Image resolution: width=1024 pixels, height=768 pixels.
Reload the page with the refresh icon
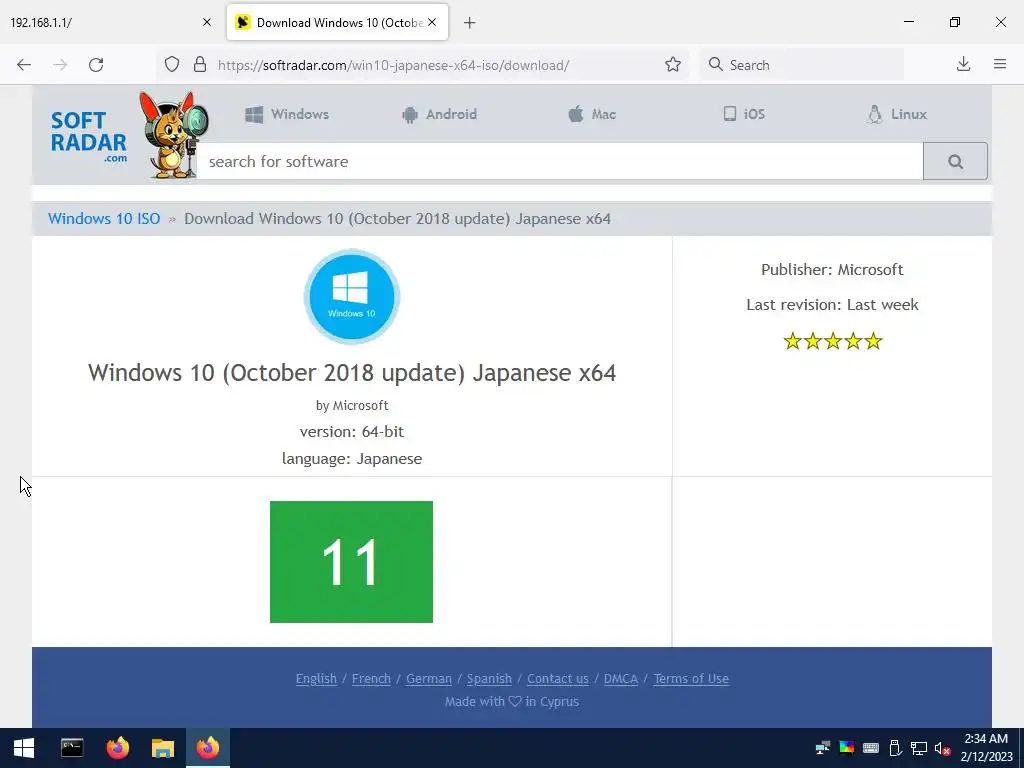tap(96, 65)
